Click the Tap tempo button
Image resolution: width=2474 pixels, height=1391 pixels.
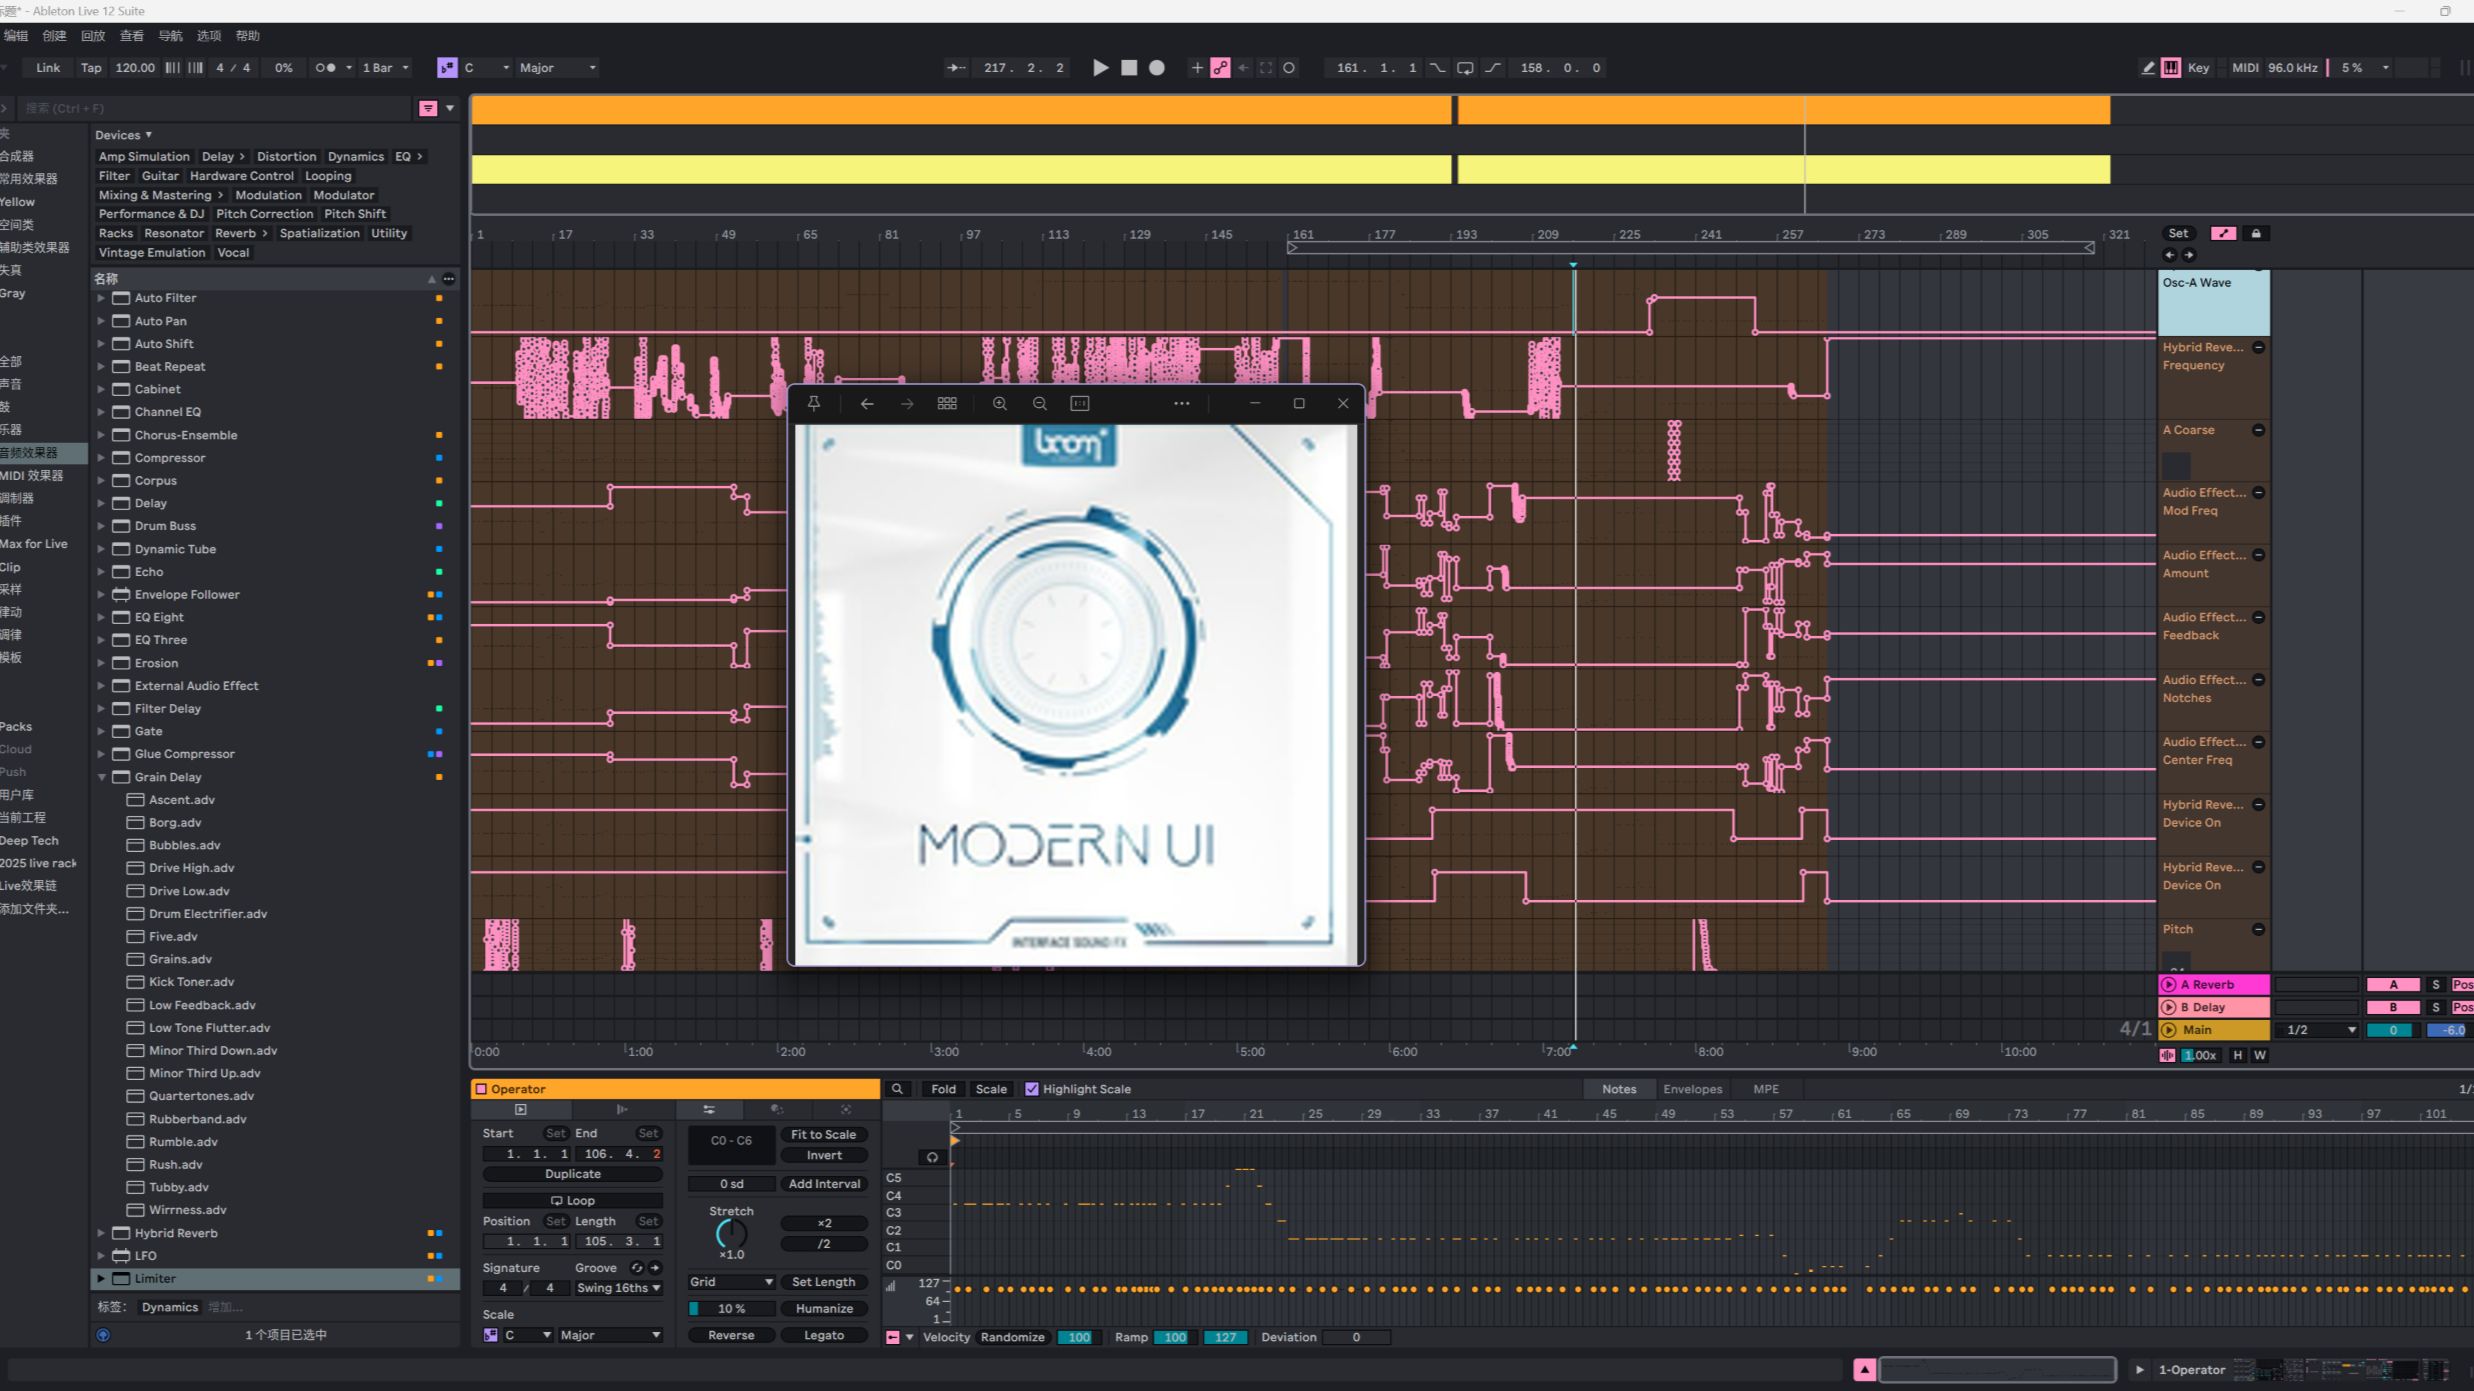[91, 68]
